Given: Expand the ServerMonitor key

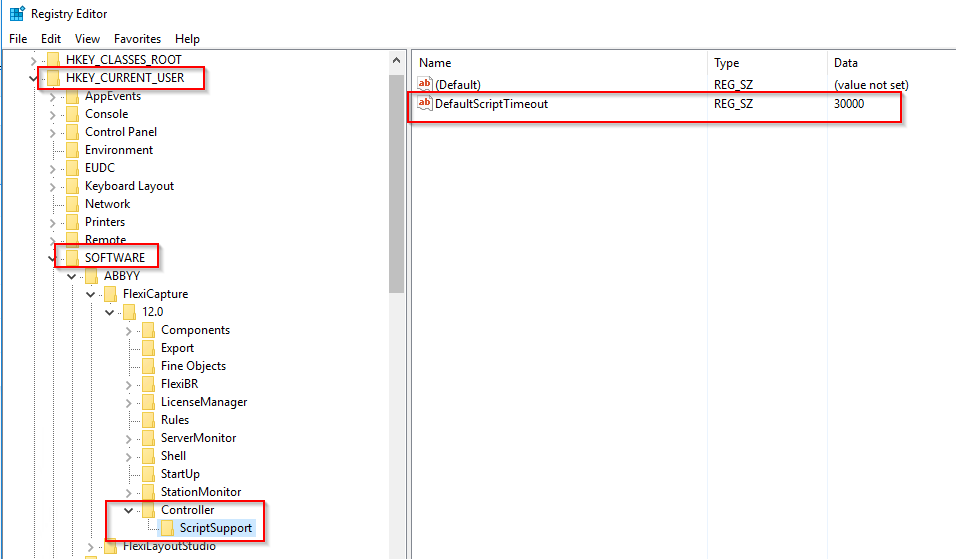Looking at the screenshot, I should click(129, 439).
